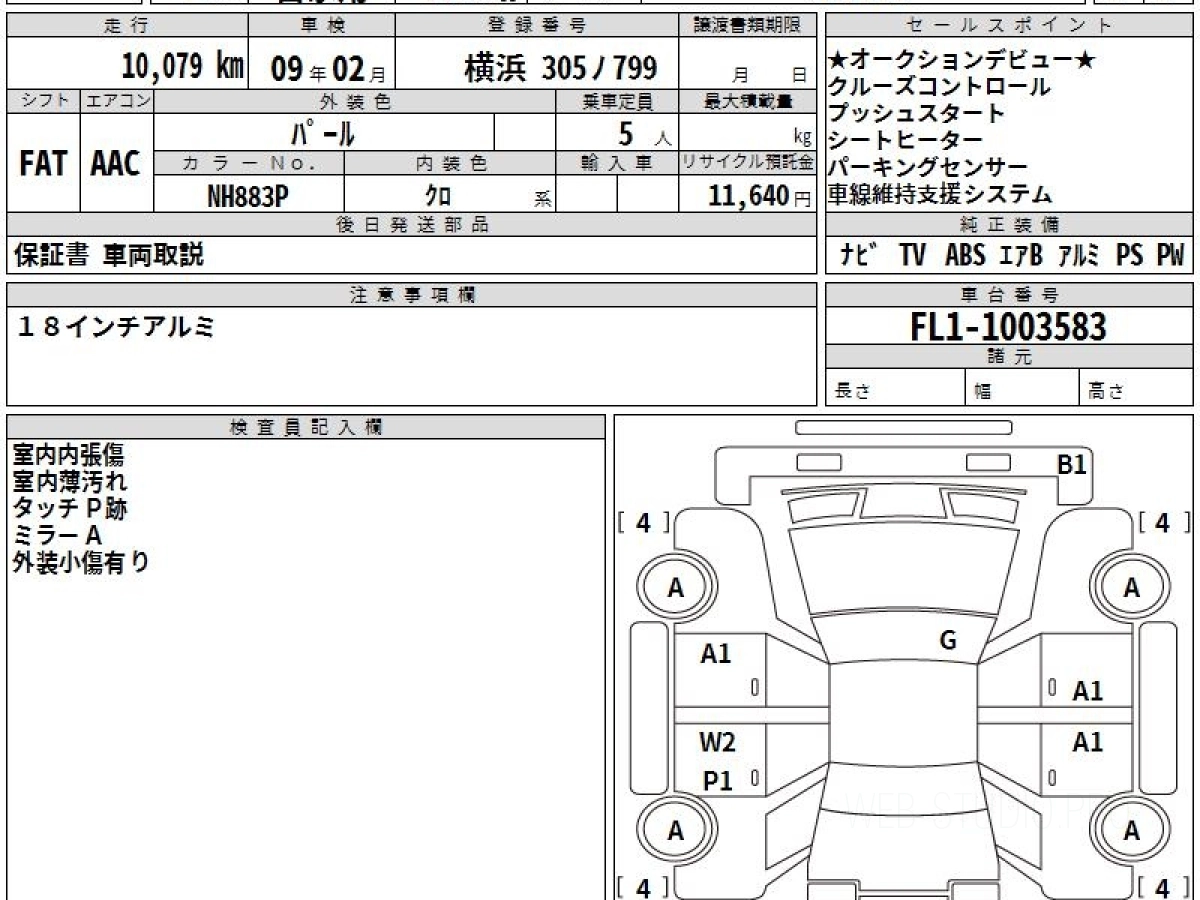Select the W2 mark on the door
Image resolution: width=1200 pixels, height=900 pixels.
(717, 742)
